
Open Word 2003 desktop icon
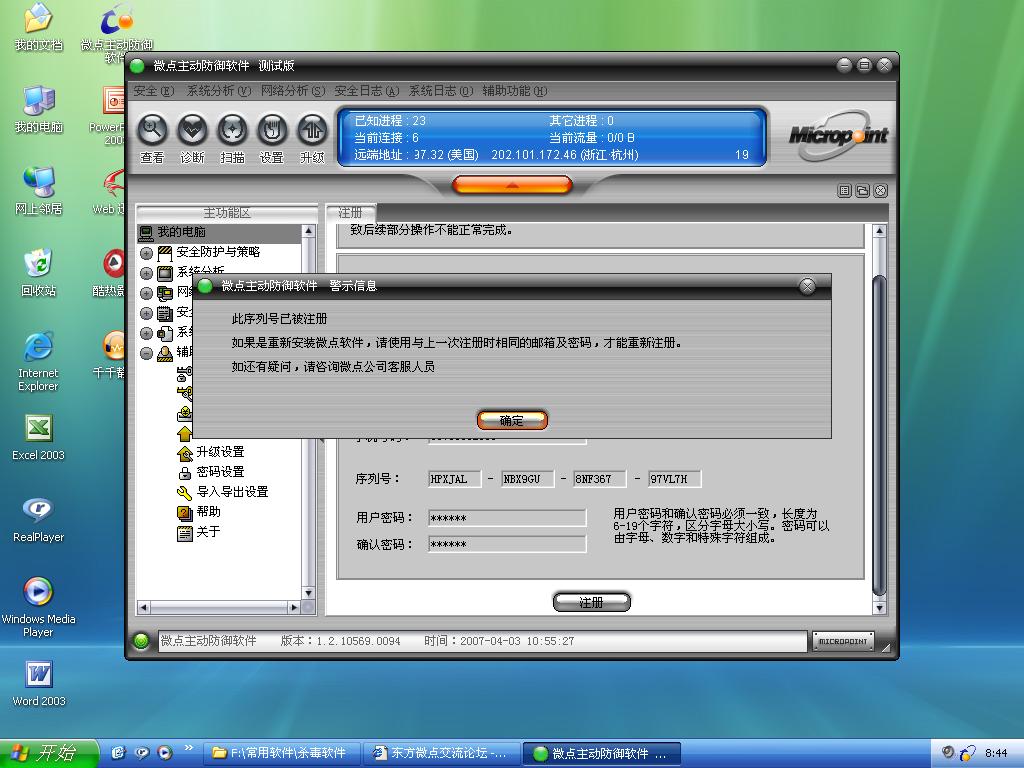point(39,684)
